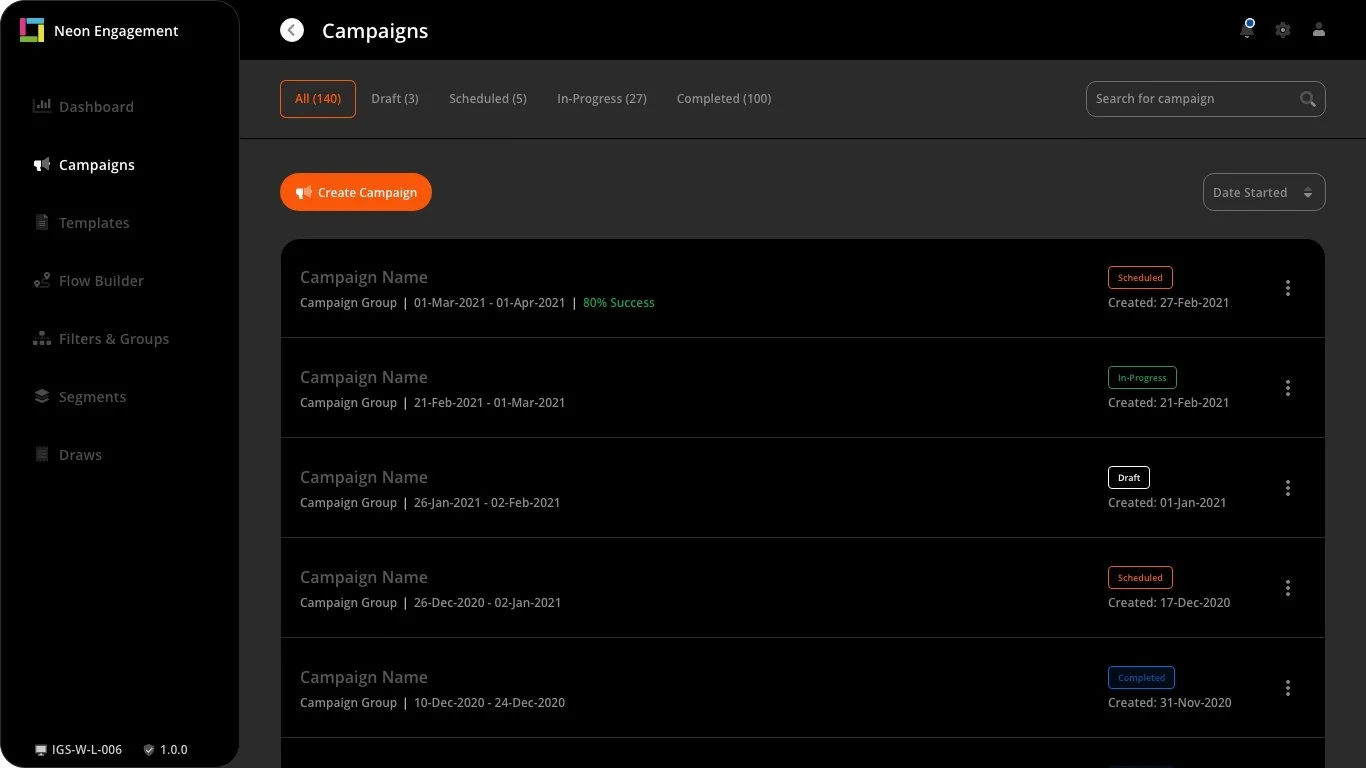Open Flow Builder from the sidebar
1366x768 pixels.
[101, 281]
